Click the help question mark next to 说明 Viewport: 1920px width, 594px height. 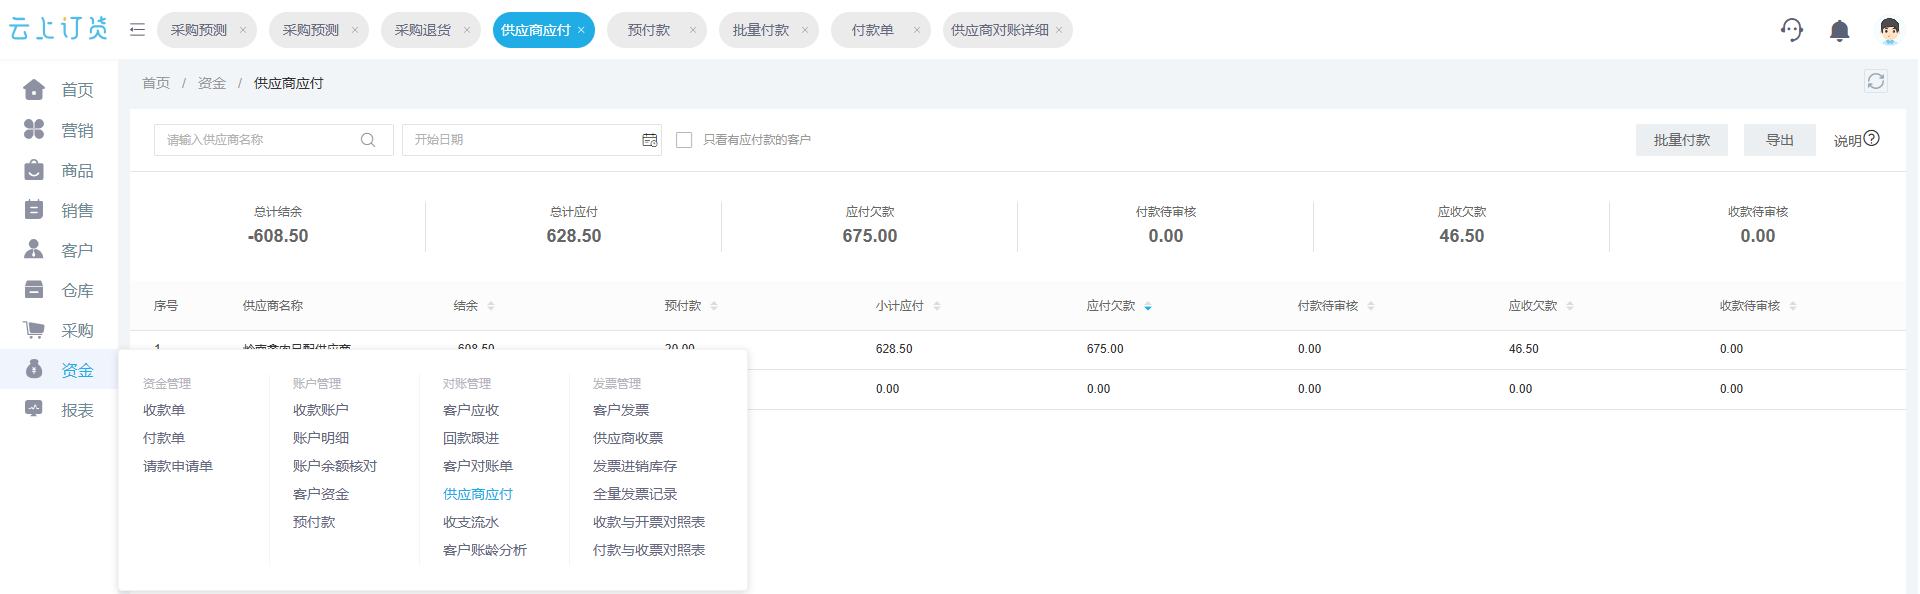pos(1872,139)
